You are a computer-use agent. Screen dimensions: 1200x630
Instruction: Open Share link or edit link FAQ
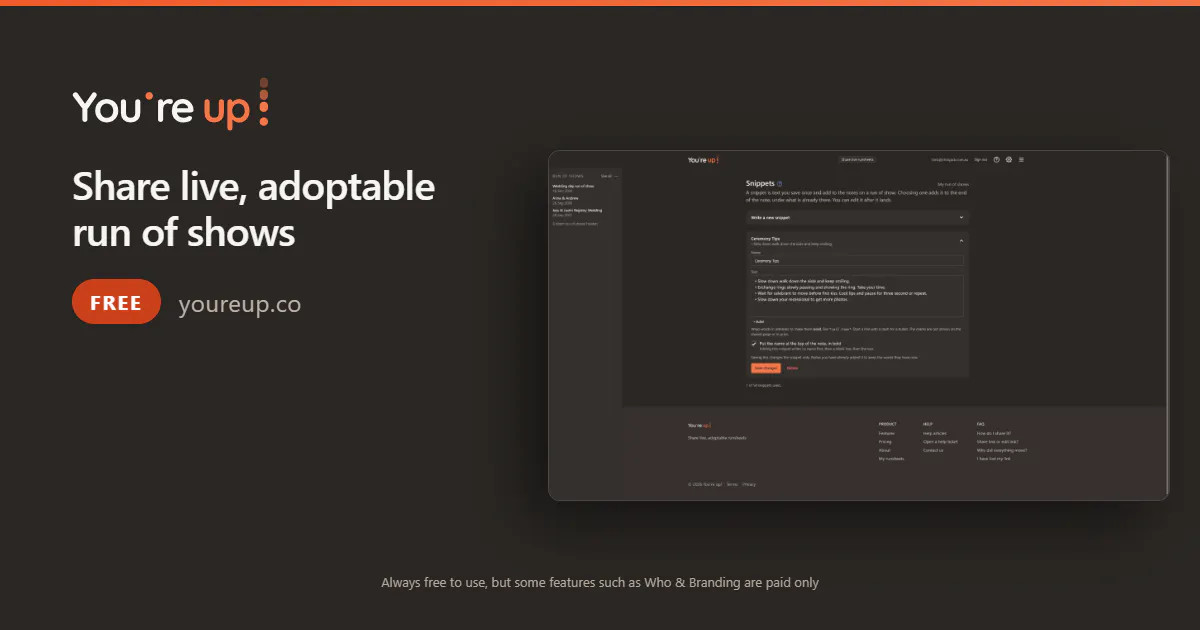tap(998, 442)
